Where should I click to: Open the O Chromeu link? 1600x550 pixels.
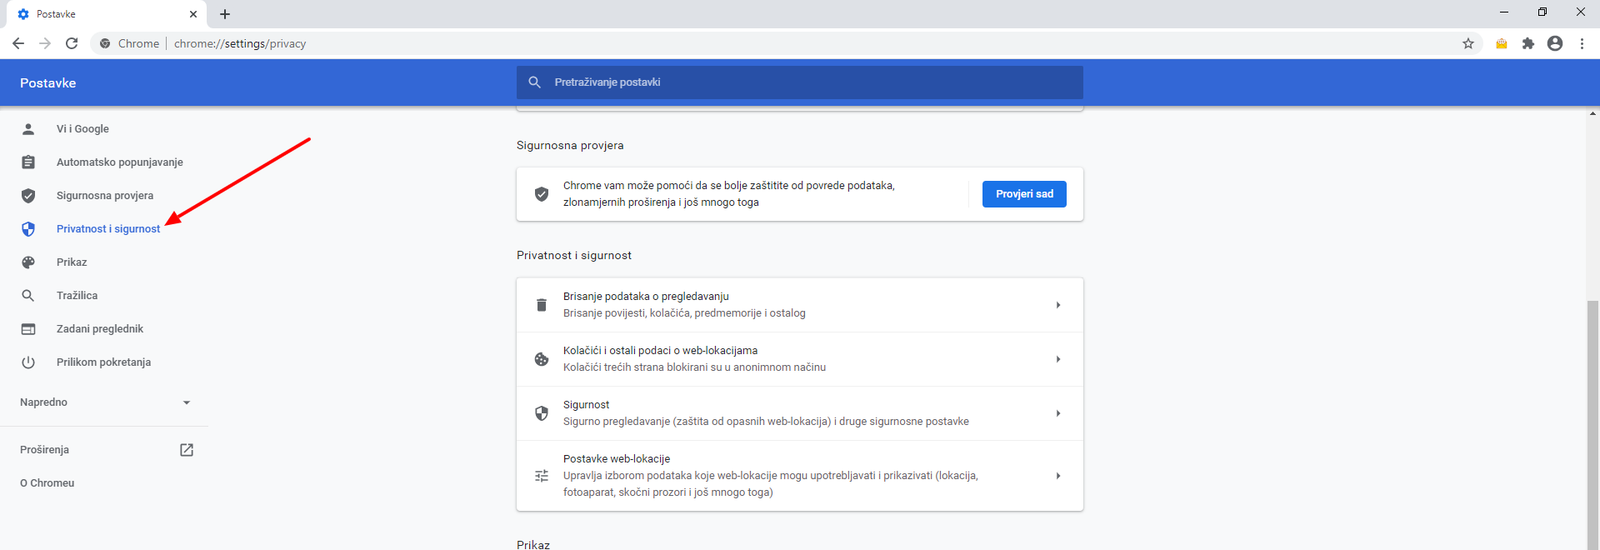point(47,483)
